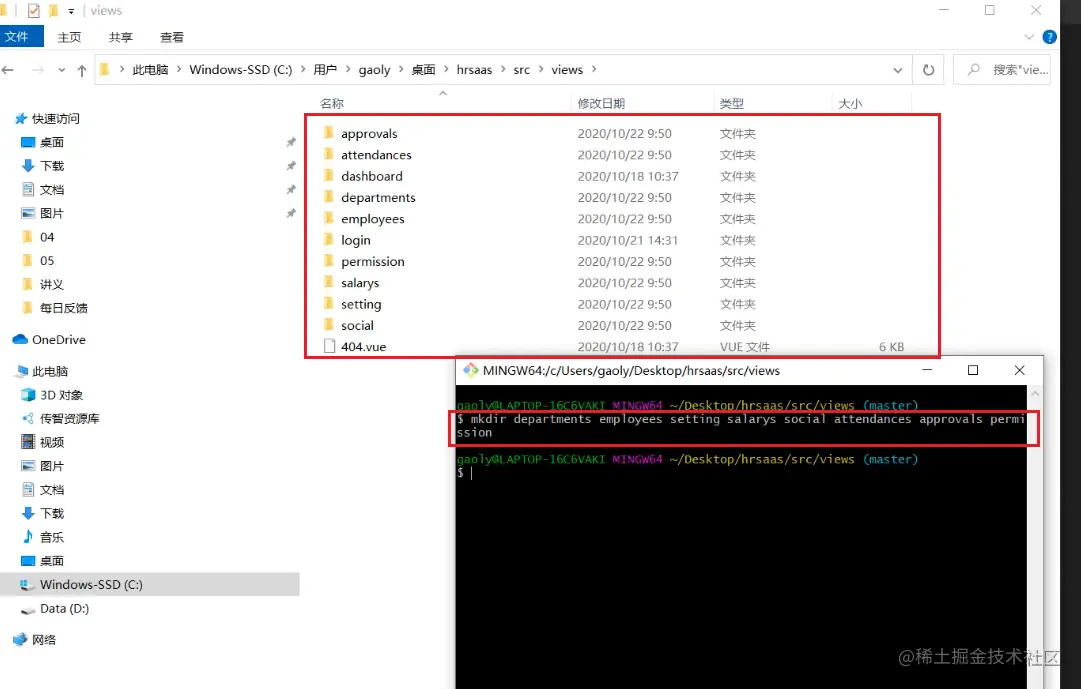Sort by 修改日期 column header
Screen dimensions: 1081x689
pyautogui.click(x=601, y=103)
